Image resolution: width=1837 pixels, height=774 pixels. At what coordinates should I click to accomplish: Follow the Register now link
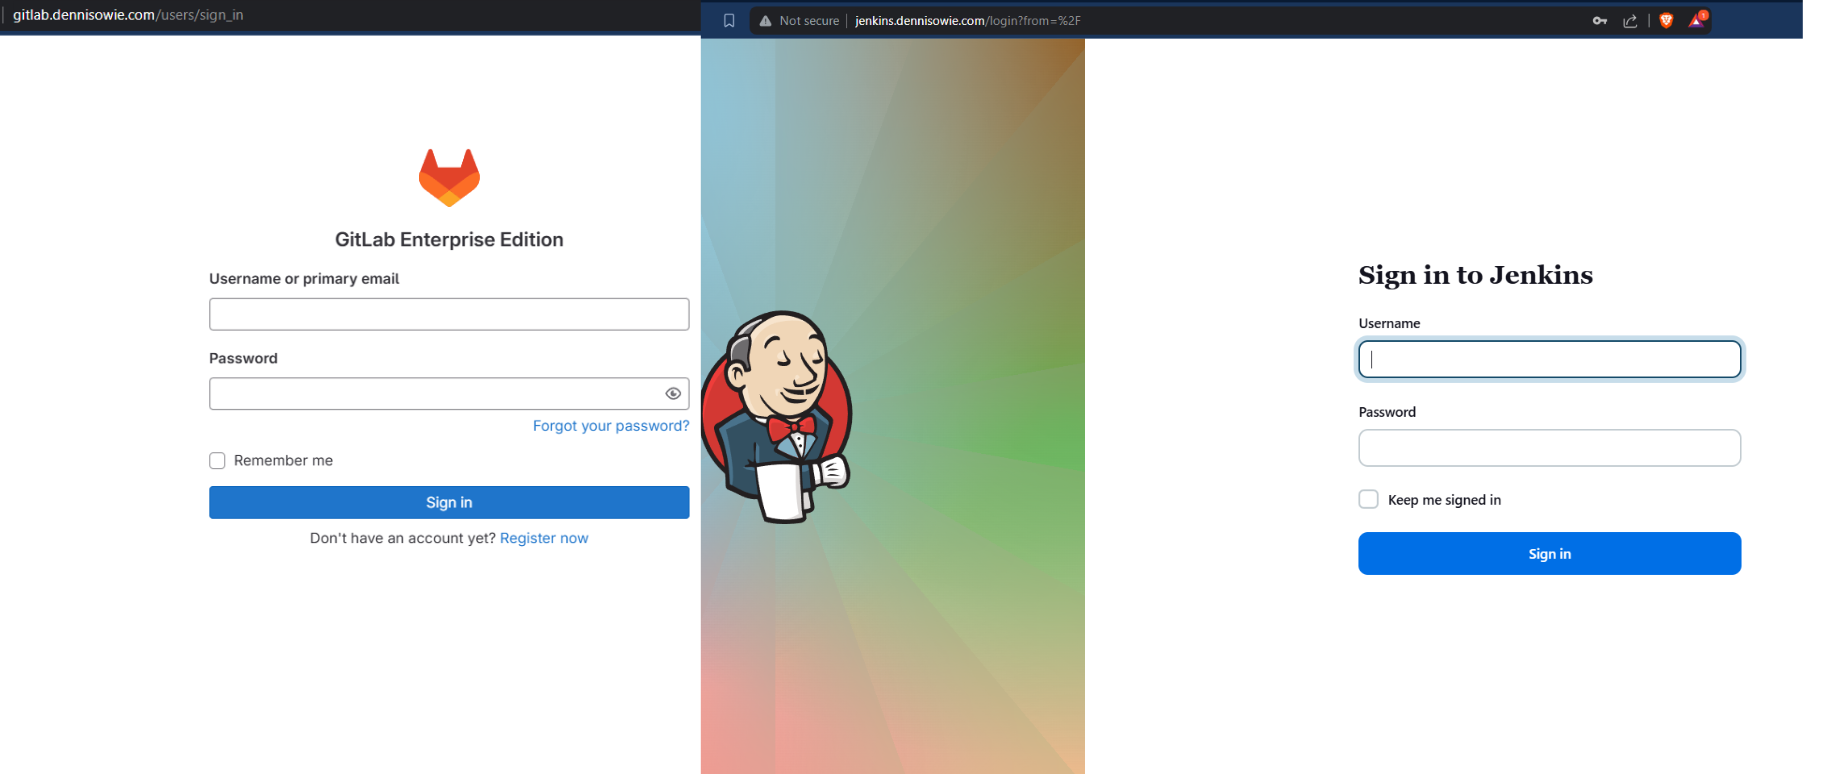click(544, 538)
